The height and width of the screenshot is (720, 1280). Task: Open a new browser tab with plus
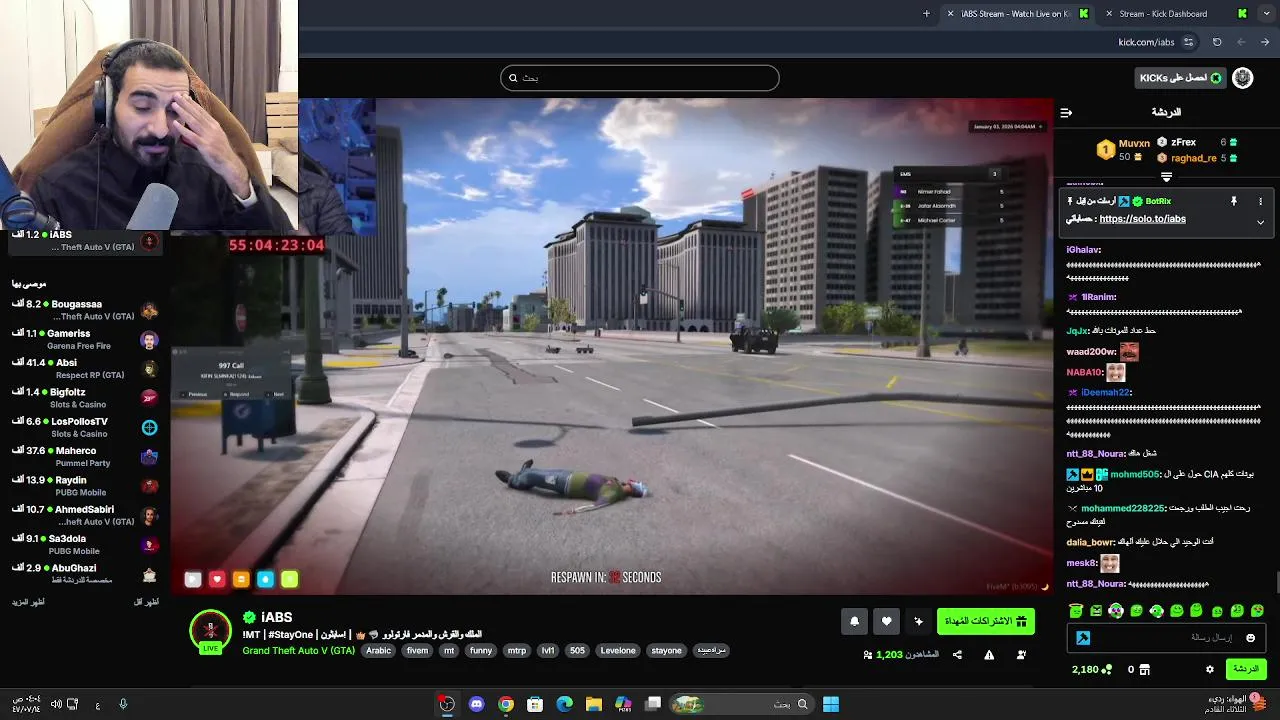coord(926,14)
